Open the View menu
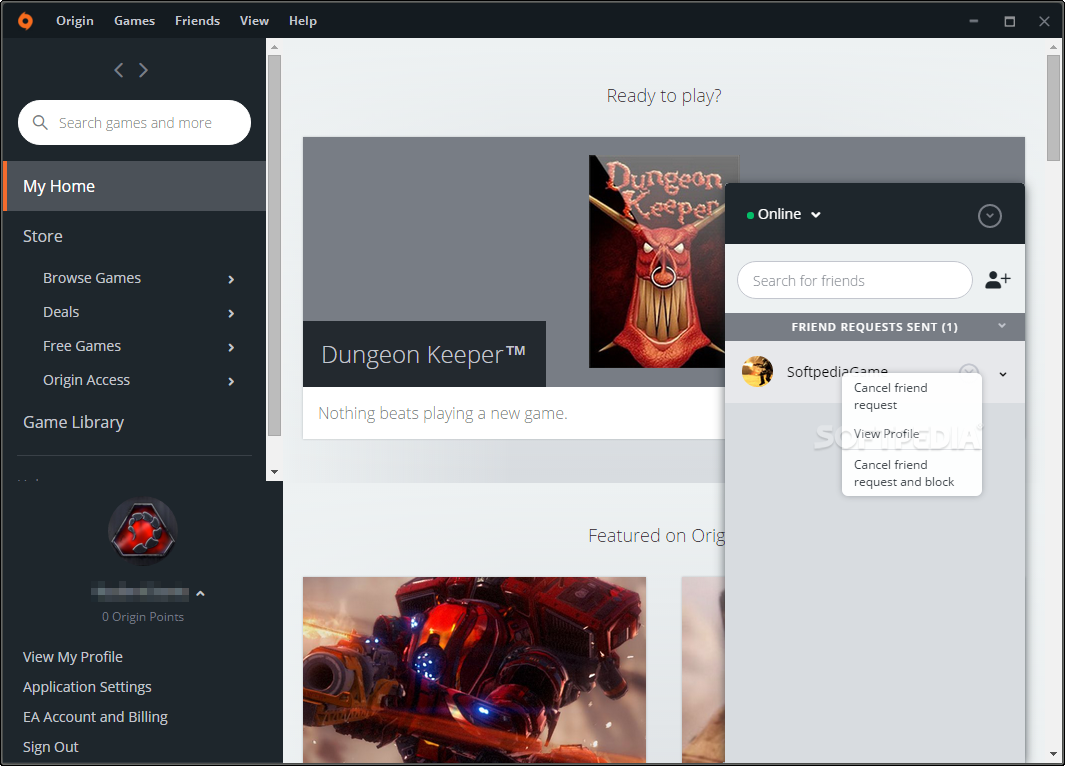Viewport: 1065px width, 766px height. click(254, 21)
